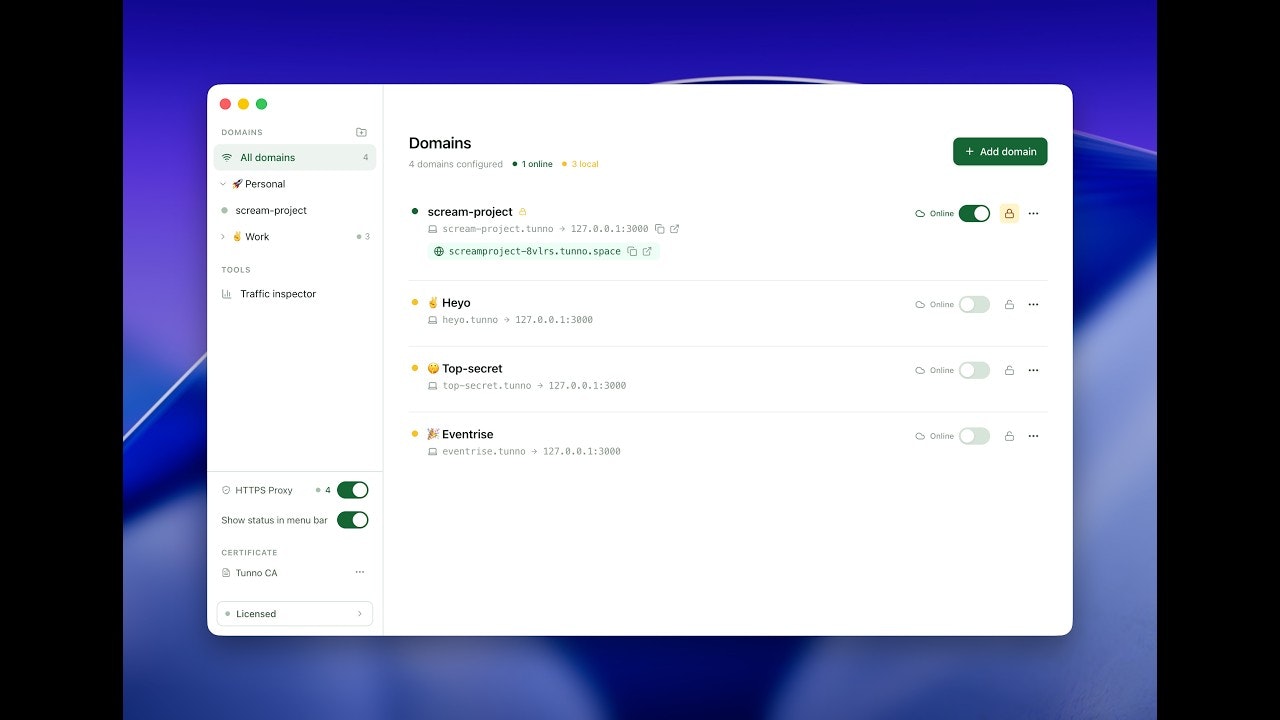Click the lock icon button for scream-project
This screenshot has height=720, width=1280.
pos(1009,213)
